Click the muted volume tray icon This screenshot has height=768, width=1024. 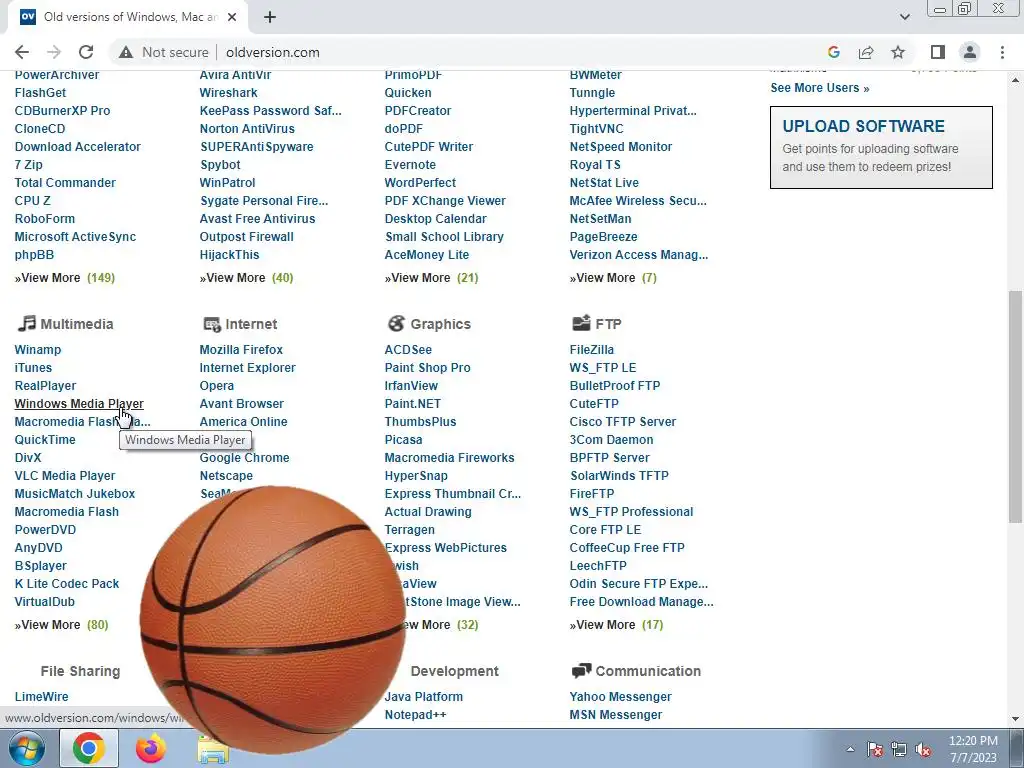tap(923, 749)
